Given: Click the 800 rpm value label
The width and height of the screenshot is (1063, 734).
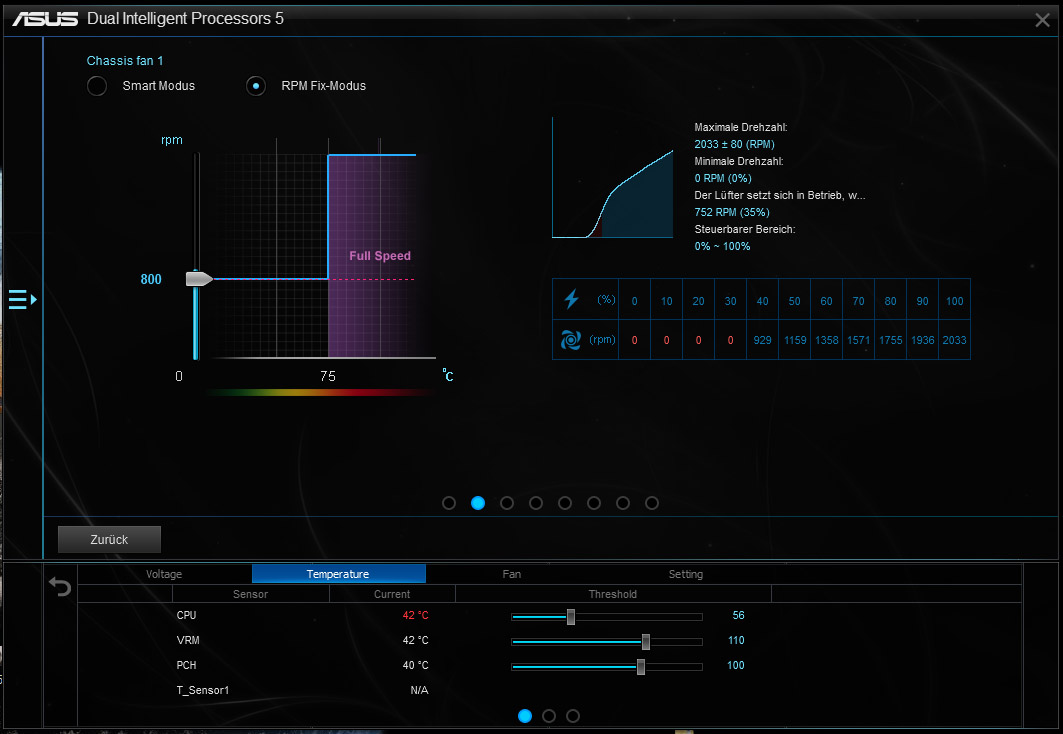Looking at the screenshot, I should pyautogui.click(x=151, y=279).
